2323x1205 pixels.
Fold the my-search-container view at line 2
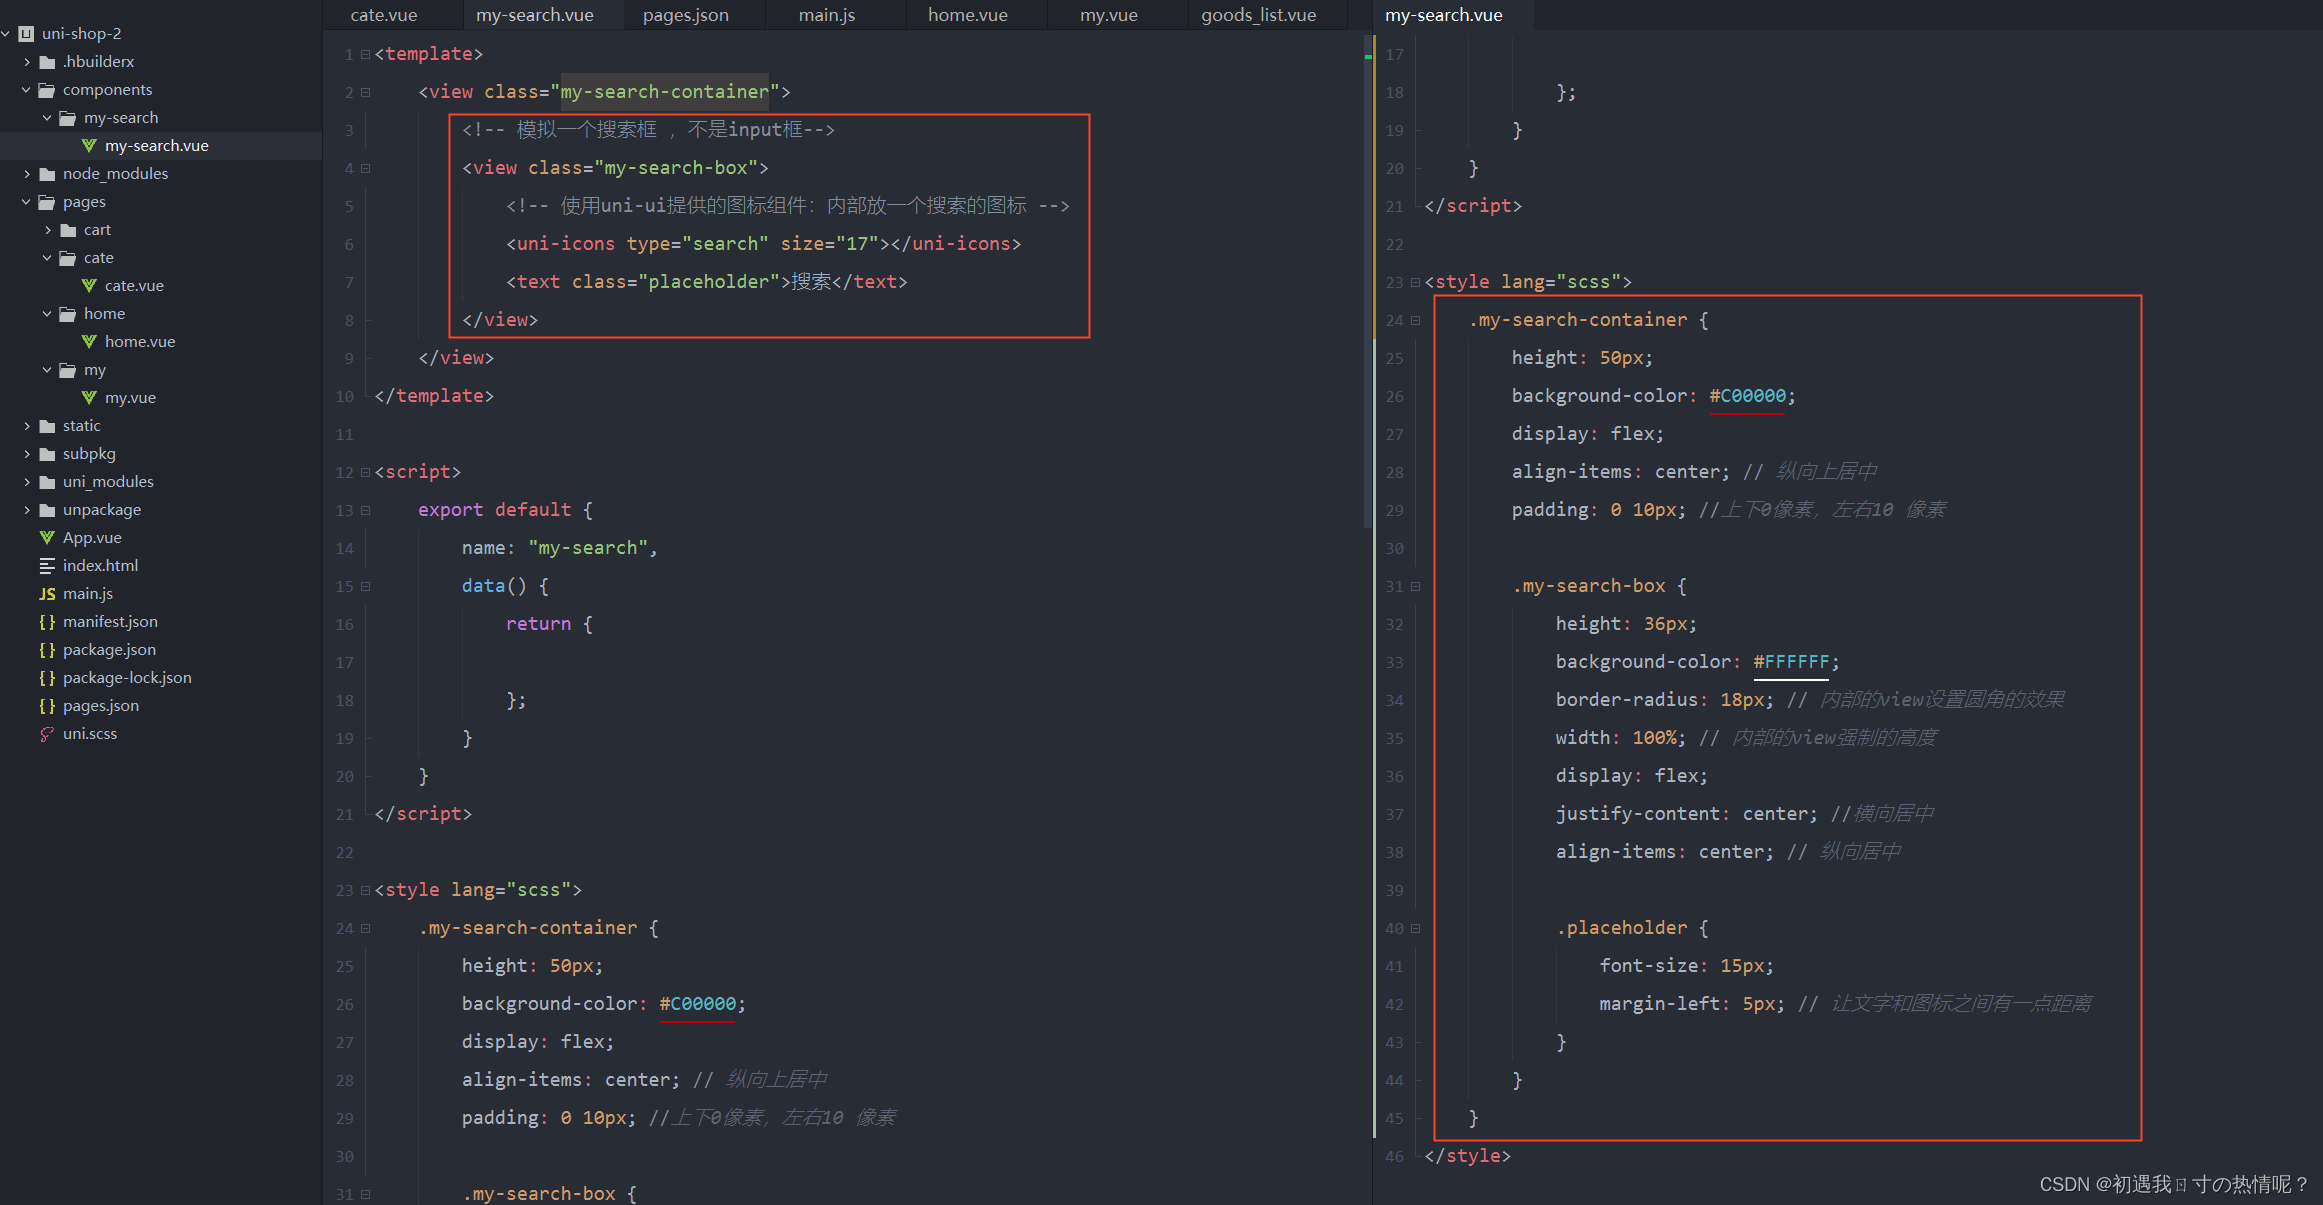point(365,92)
